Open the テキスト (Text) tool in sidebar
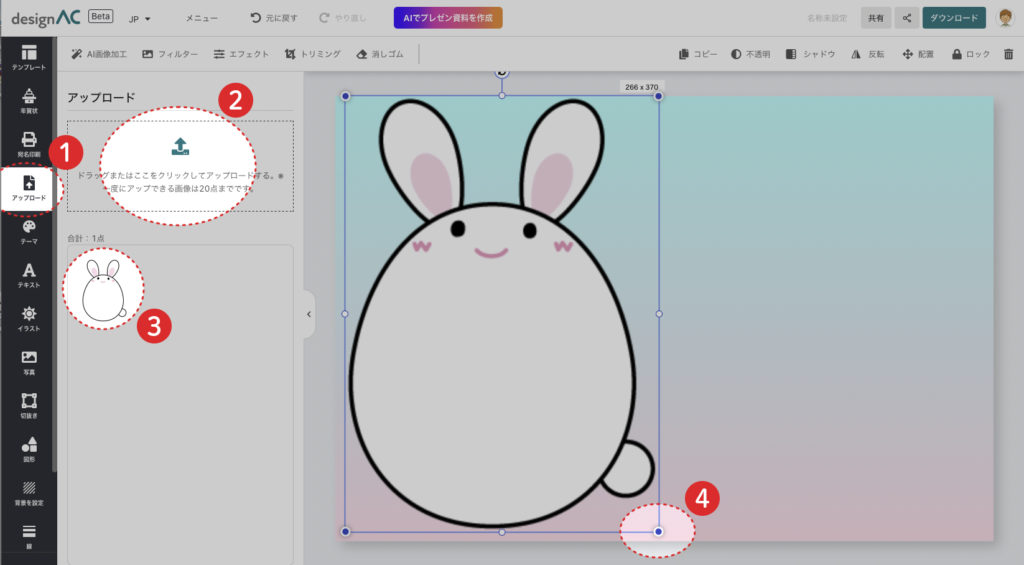This screenshot has height=565, width=1024. 28,275
